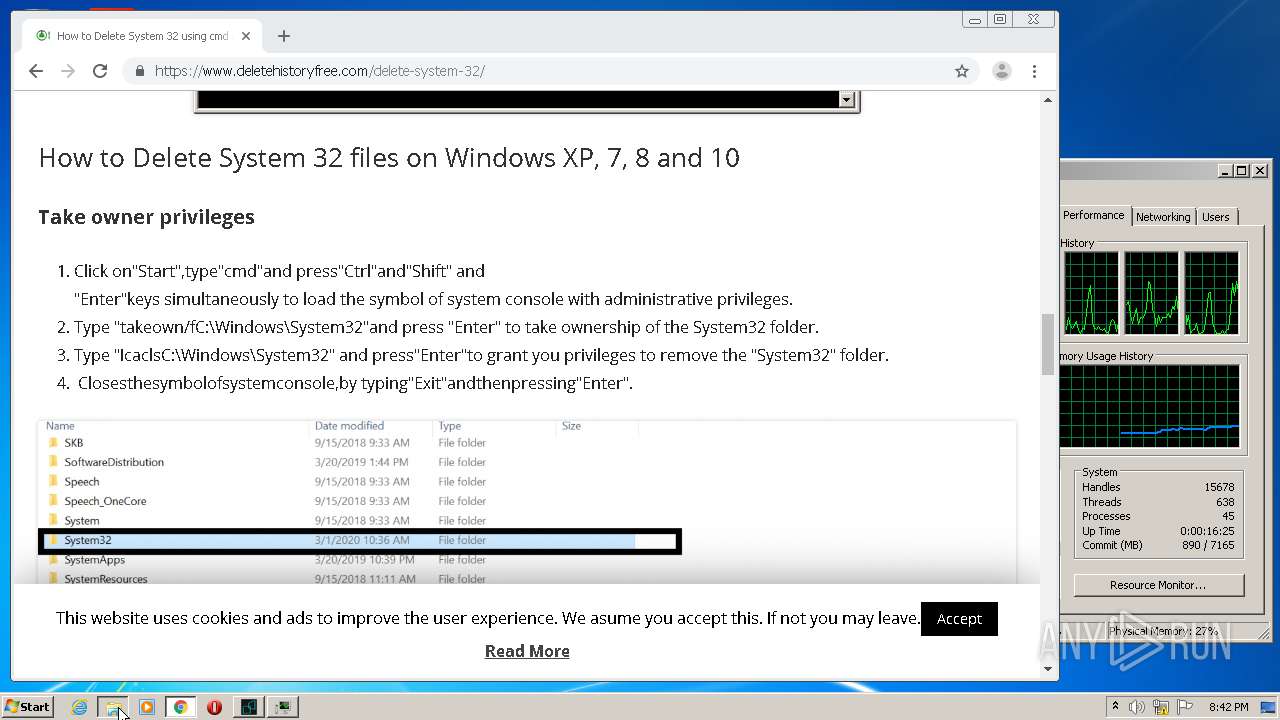Open Action Center flag icon
This screenshot has width=1280, height=720.
click(1184, 707)
